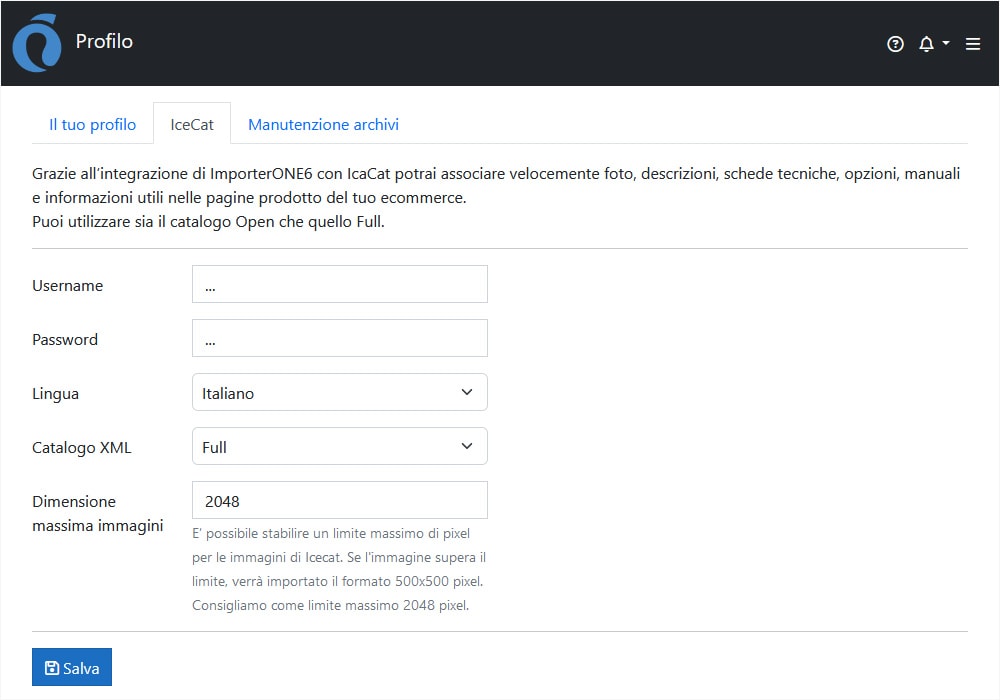
Task: Open the Manutenzione archivi tab
Action: click(x=323, y=124)
